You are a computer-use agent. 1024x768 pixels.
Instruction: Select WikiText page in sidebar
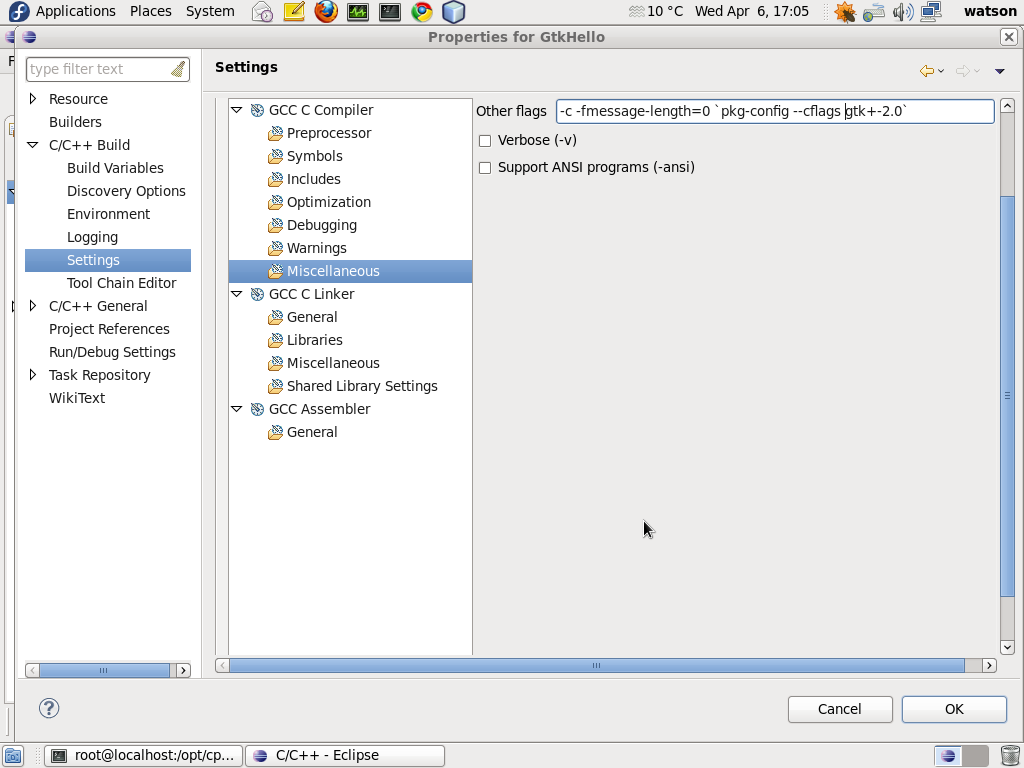(77, 398)
